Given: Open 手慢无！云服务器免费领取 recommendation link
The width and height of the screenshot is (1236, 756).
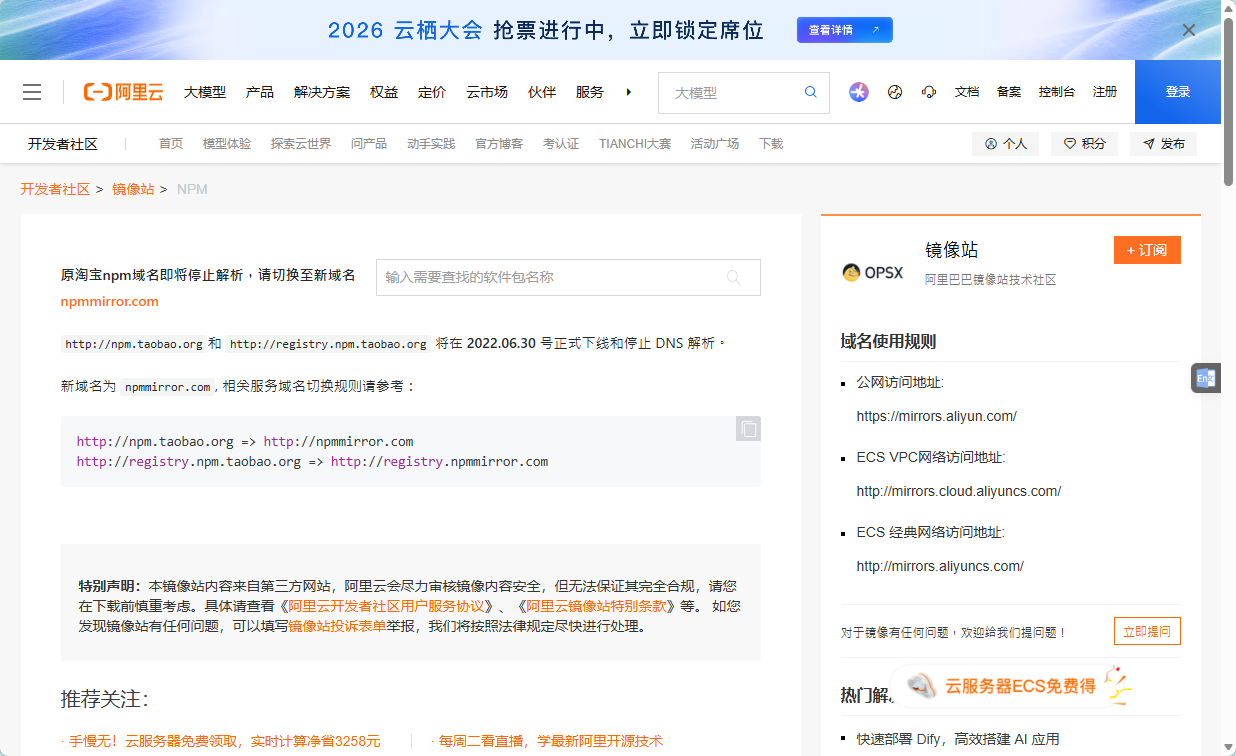Looking at the screenshot, I should (x=224, y=741).
